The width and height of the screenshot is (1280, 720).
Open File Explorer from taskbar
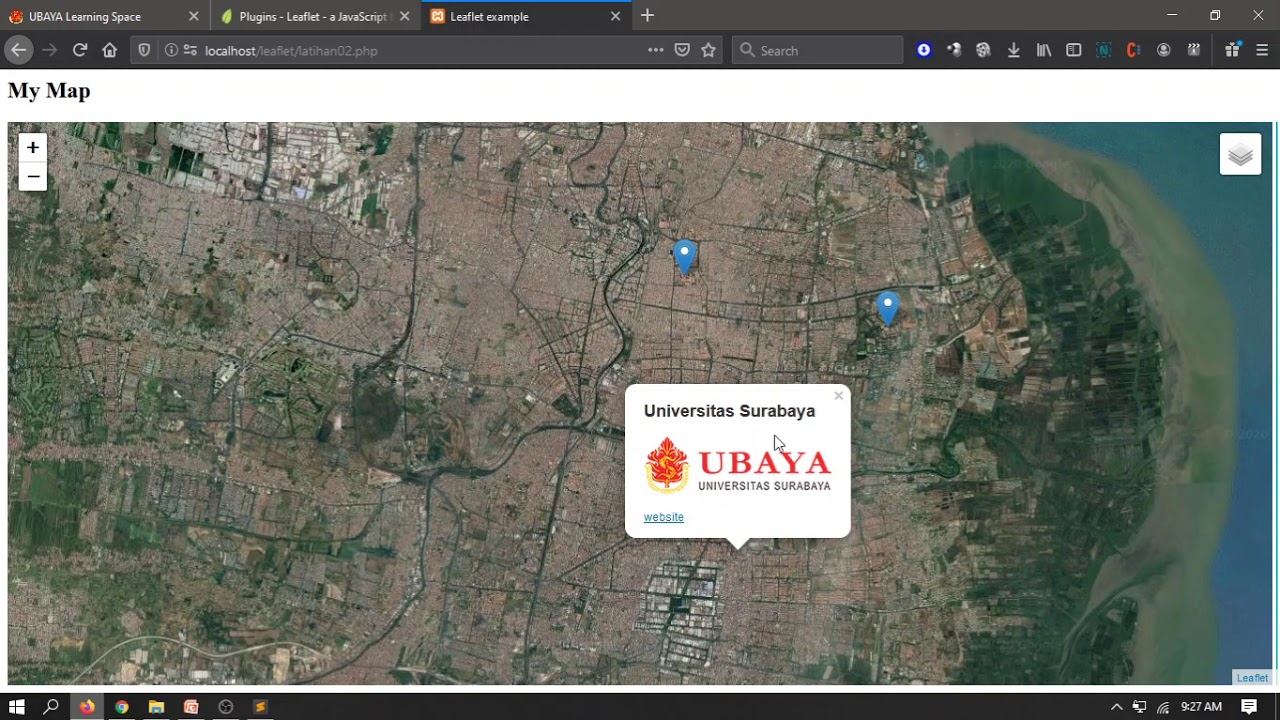tap(156, 707)
